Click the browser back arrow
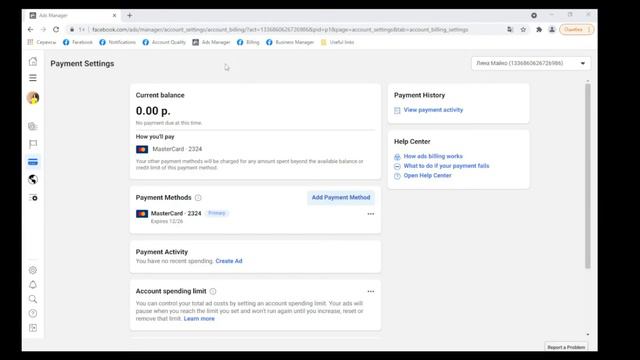This screenshot has height=360, width=640. coord(31,29)
